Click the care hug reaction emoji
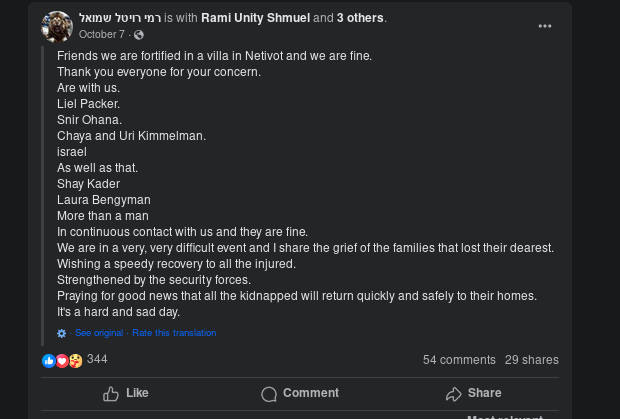 [76, 360]
